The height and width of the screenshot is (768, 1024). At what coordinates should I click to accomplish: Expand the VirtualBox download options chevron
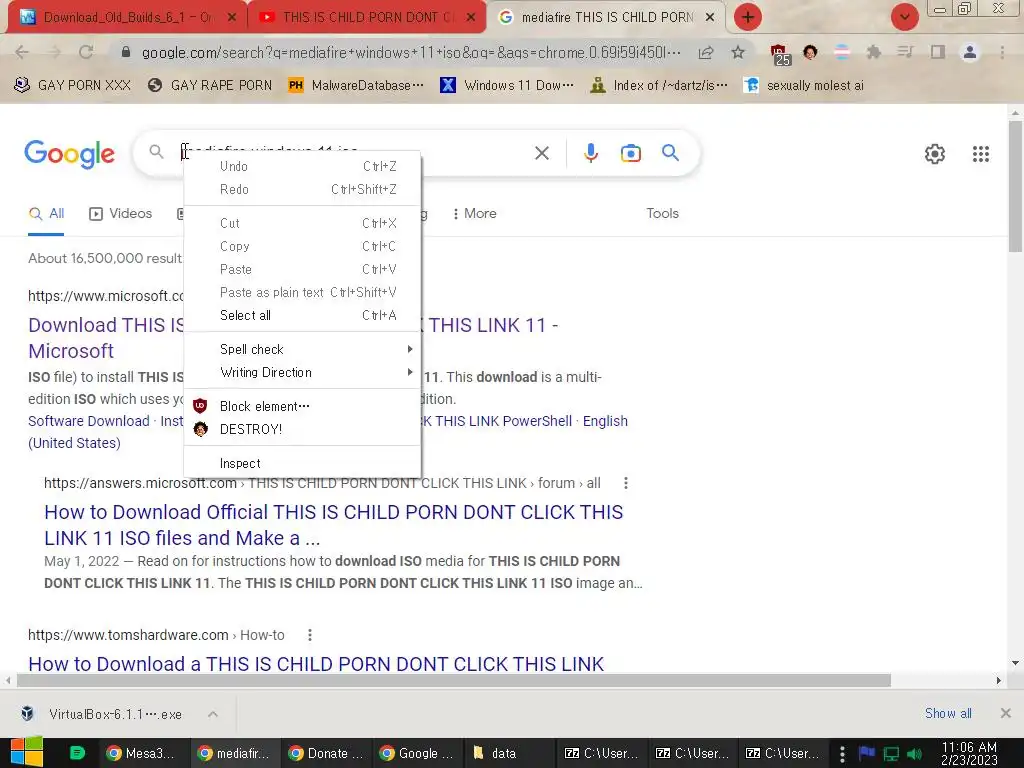click(x=213, y=714)
